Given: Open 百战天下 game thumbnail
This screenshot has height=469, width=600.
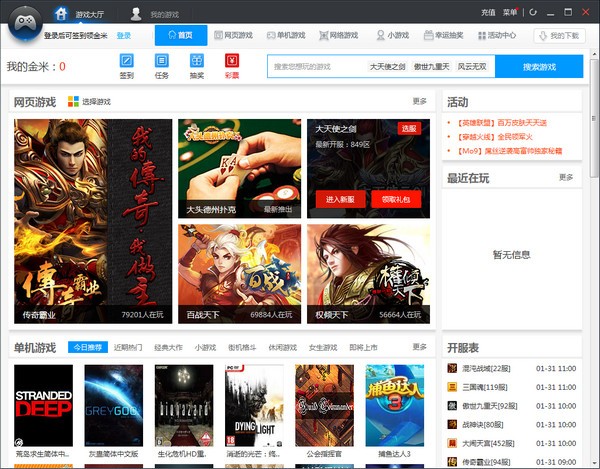Looking at the screenshot, I should (x=240, y=274).
